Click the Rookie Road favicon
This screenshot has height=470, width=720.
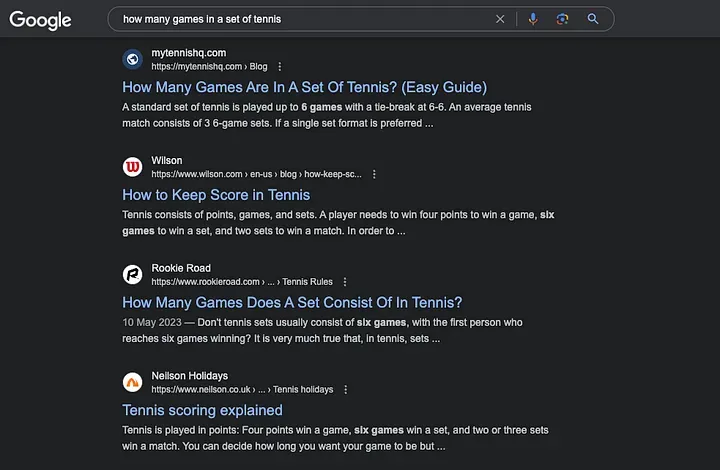[133, 274]
